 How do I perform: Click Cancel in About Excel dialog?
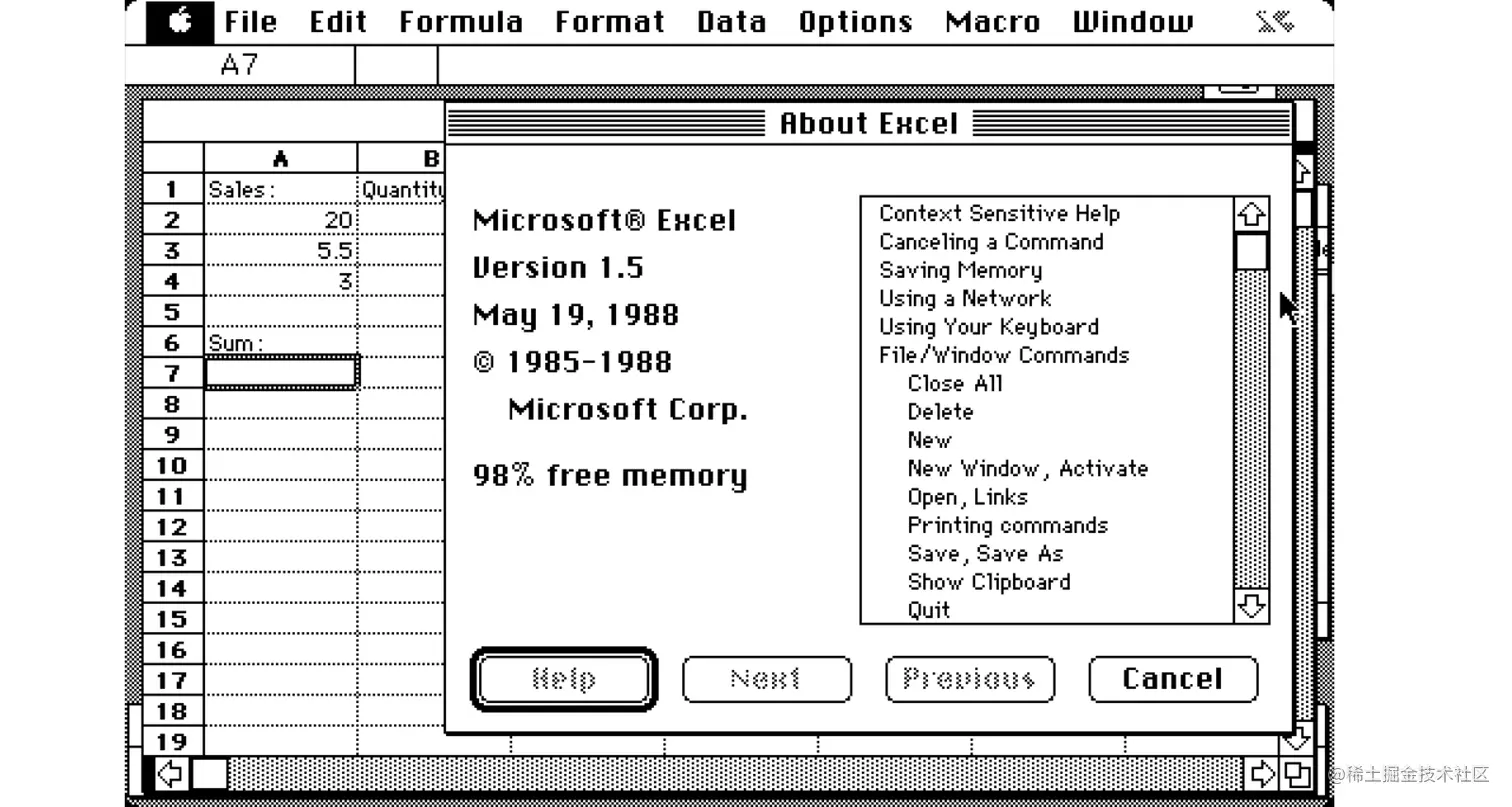pyautogui.click(x=1173, y=680)
